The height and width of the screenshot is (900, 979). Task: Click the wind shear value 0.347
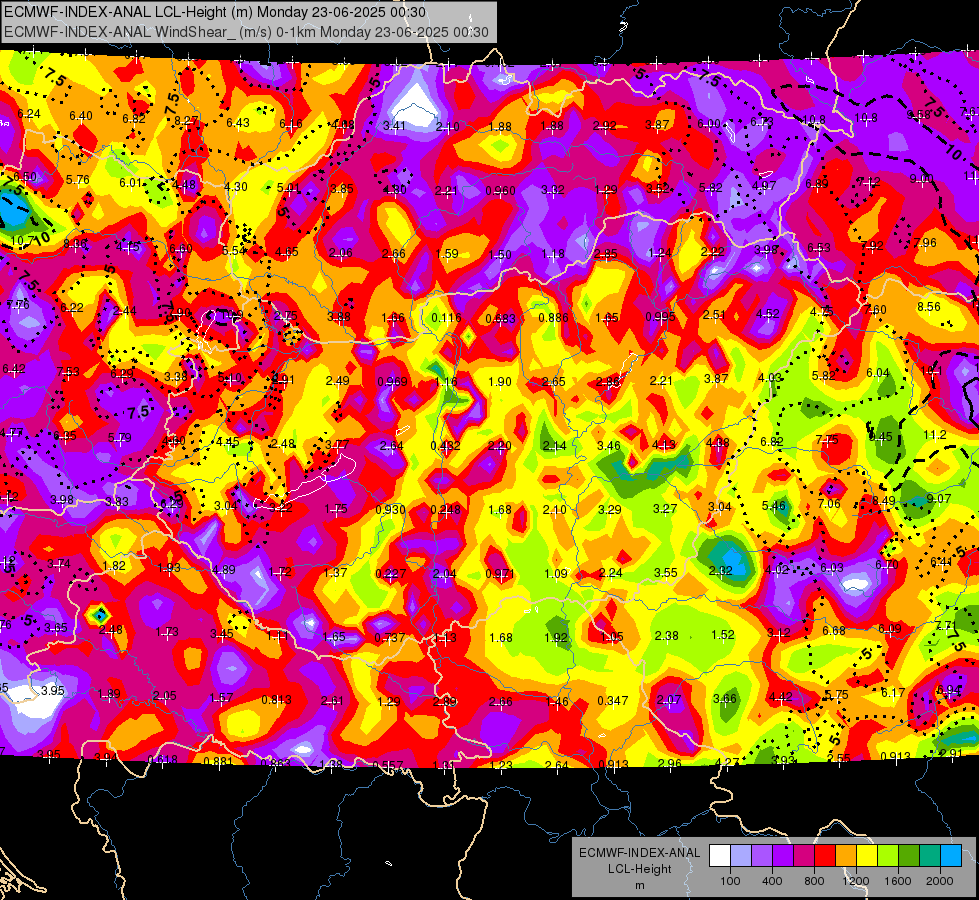point(612,701)
